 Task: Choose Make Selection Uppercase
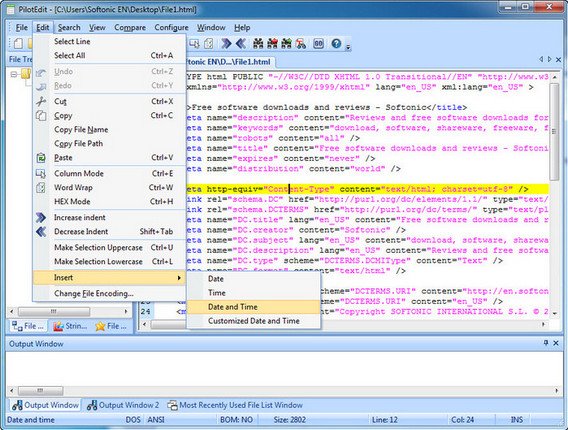110,247
